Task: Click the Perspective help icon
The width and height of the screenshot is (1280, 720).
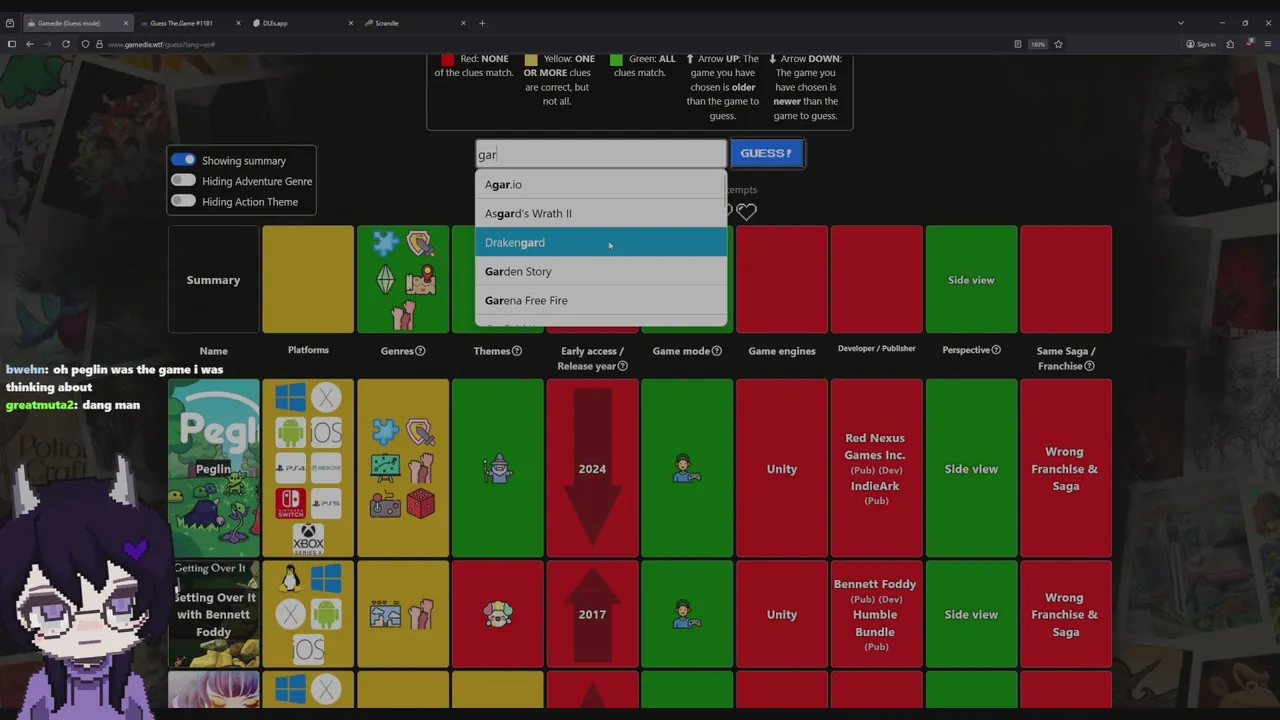Action: click(x=996, y=350)
